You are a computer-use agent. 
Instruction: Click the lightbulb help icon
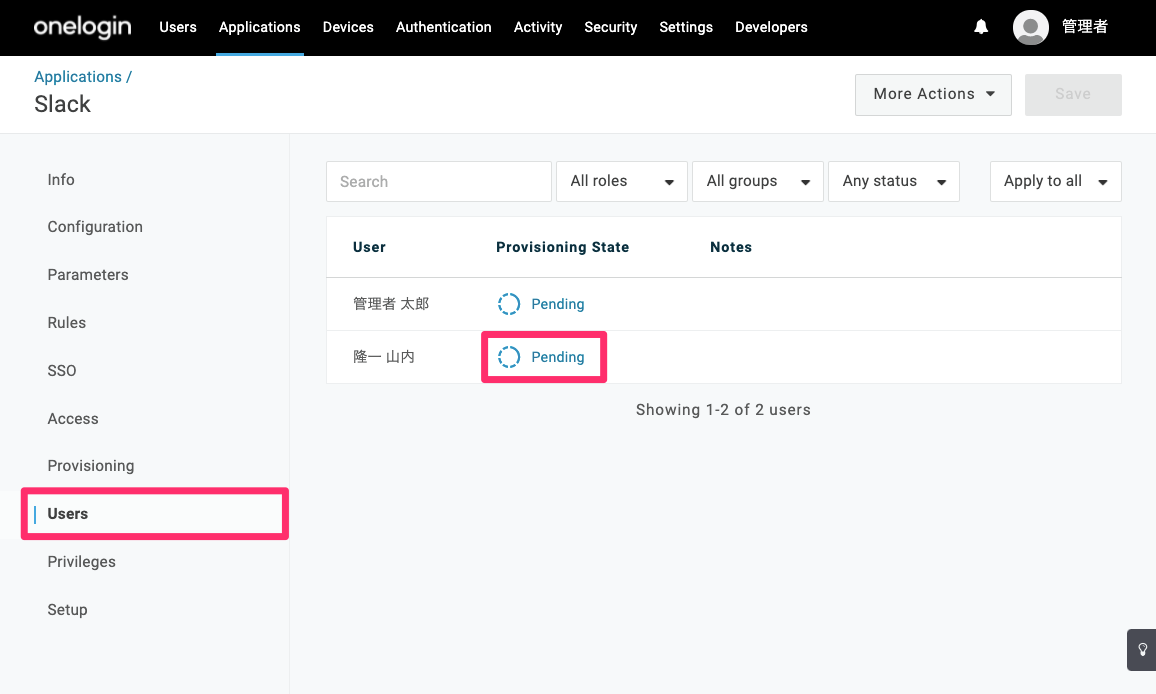[1142, 650]
